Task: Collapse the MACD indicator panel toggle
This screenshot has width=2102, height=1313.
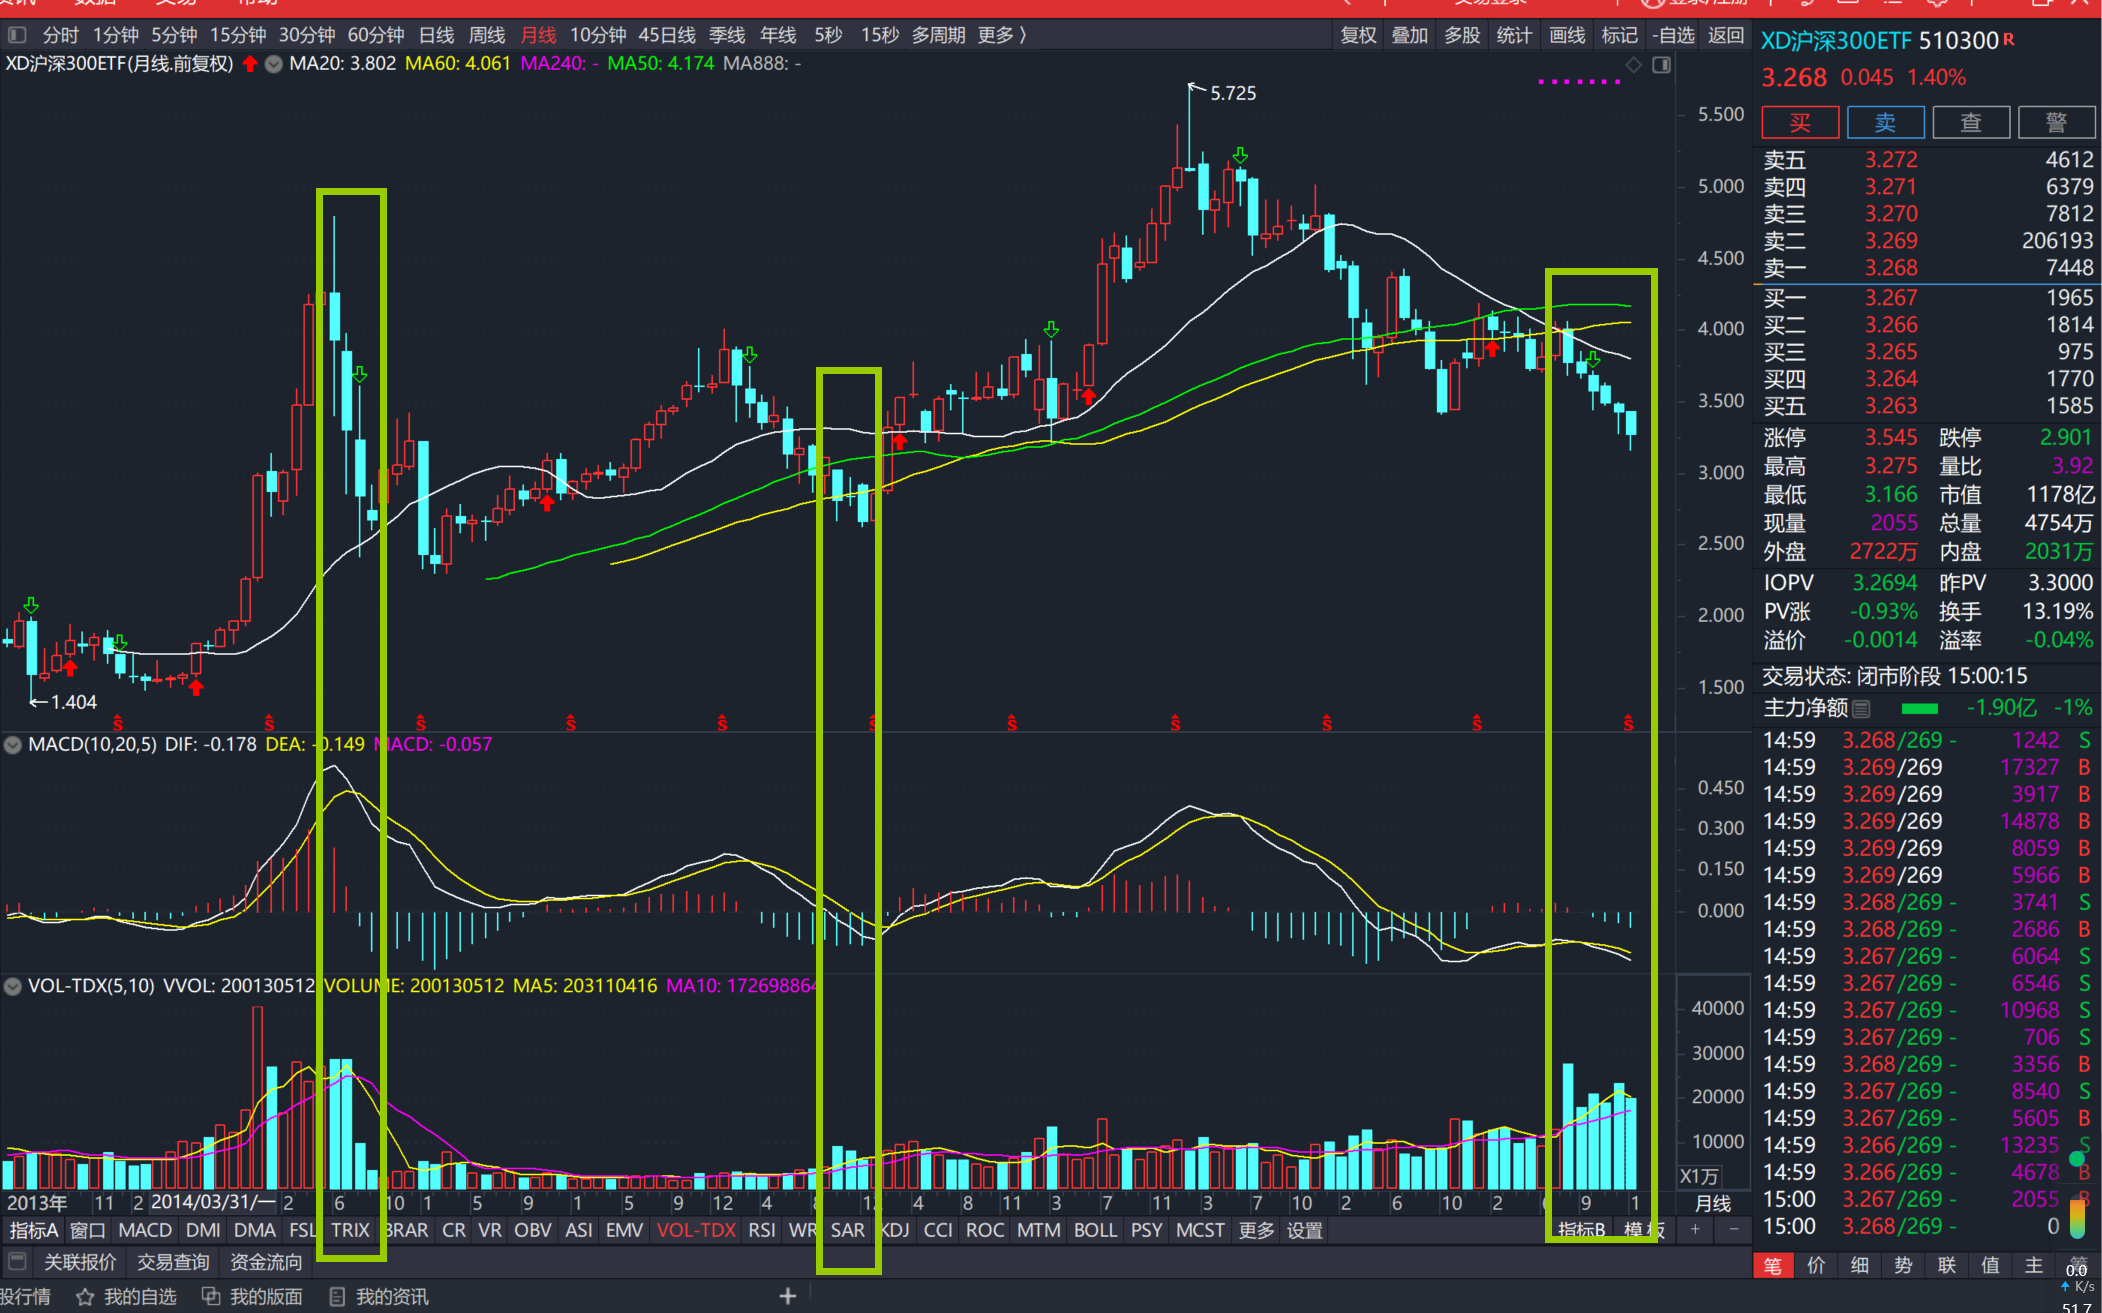Action: (x=13, y=744)
